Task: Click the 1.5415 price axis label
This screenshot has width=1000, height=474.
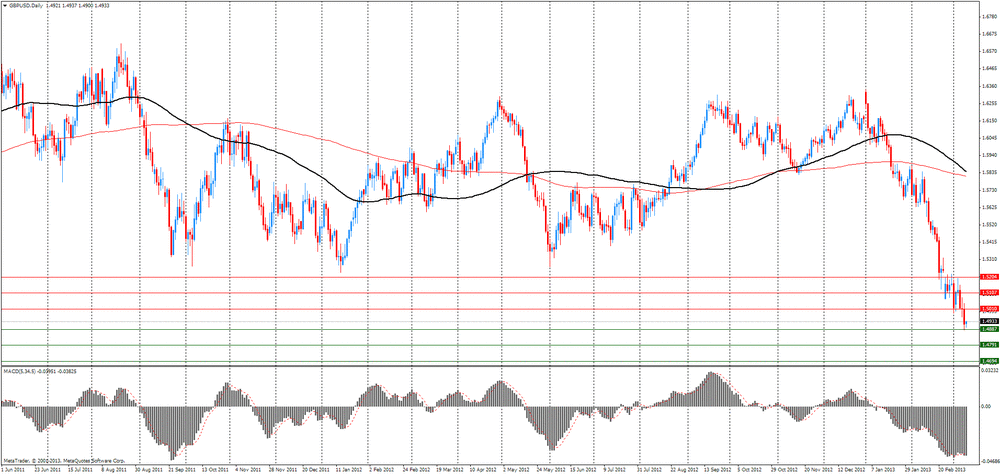Action: [990, 242]
